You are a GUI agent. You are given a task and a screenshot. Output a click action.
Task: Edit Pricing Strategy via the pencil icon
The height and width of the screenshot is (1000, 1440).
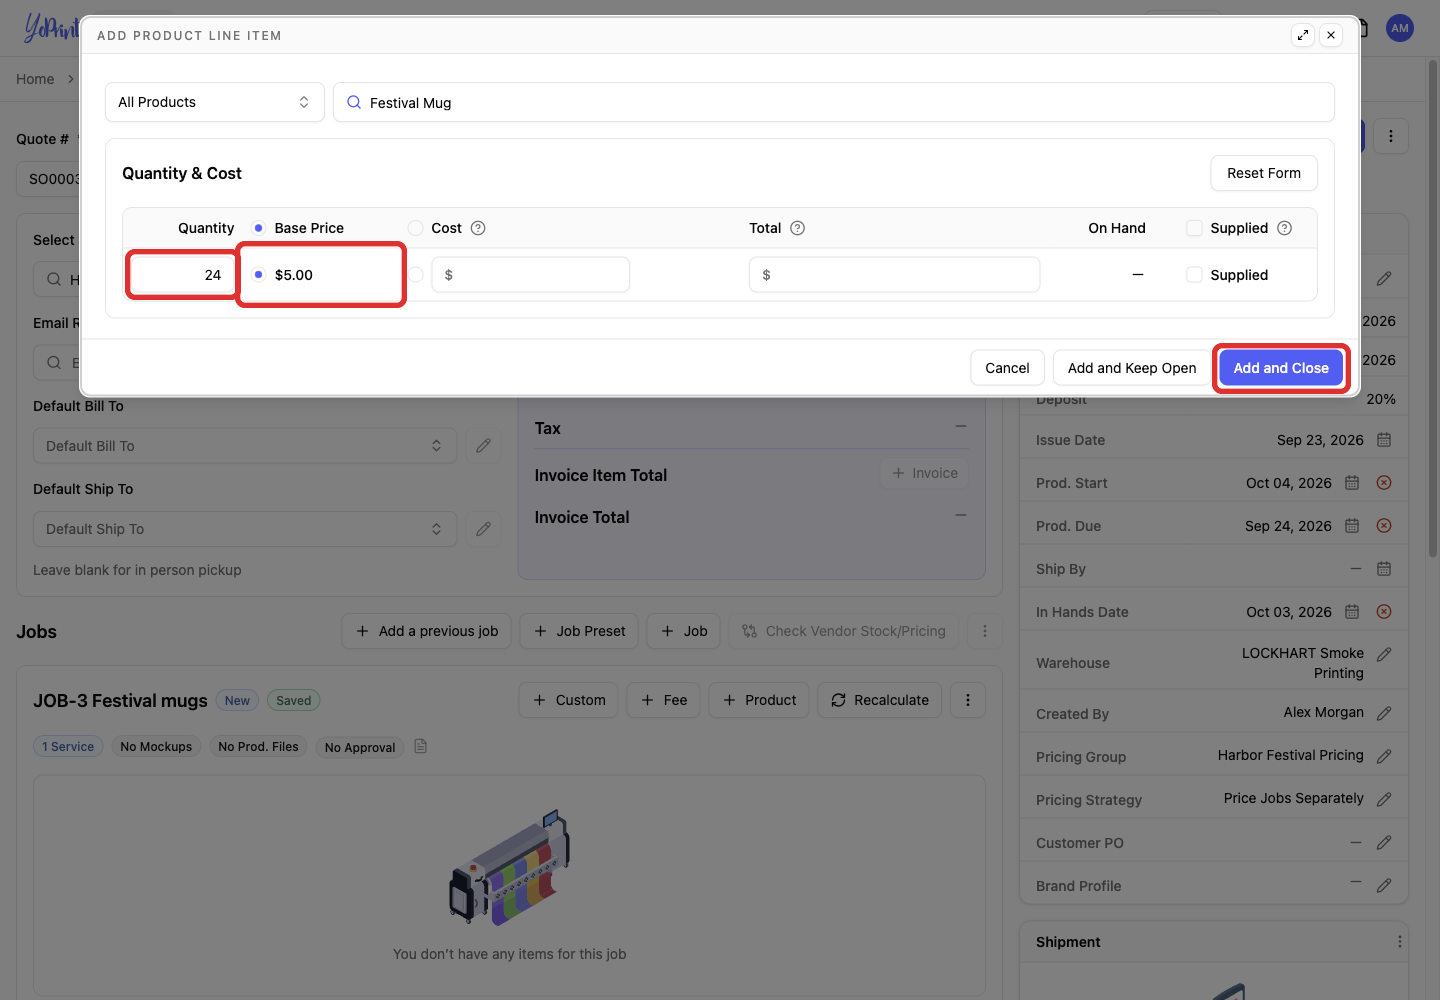point(1384,799)
